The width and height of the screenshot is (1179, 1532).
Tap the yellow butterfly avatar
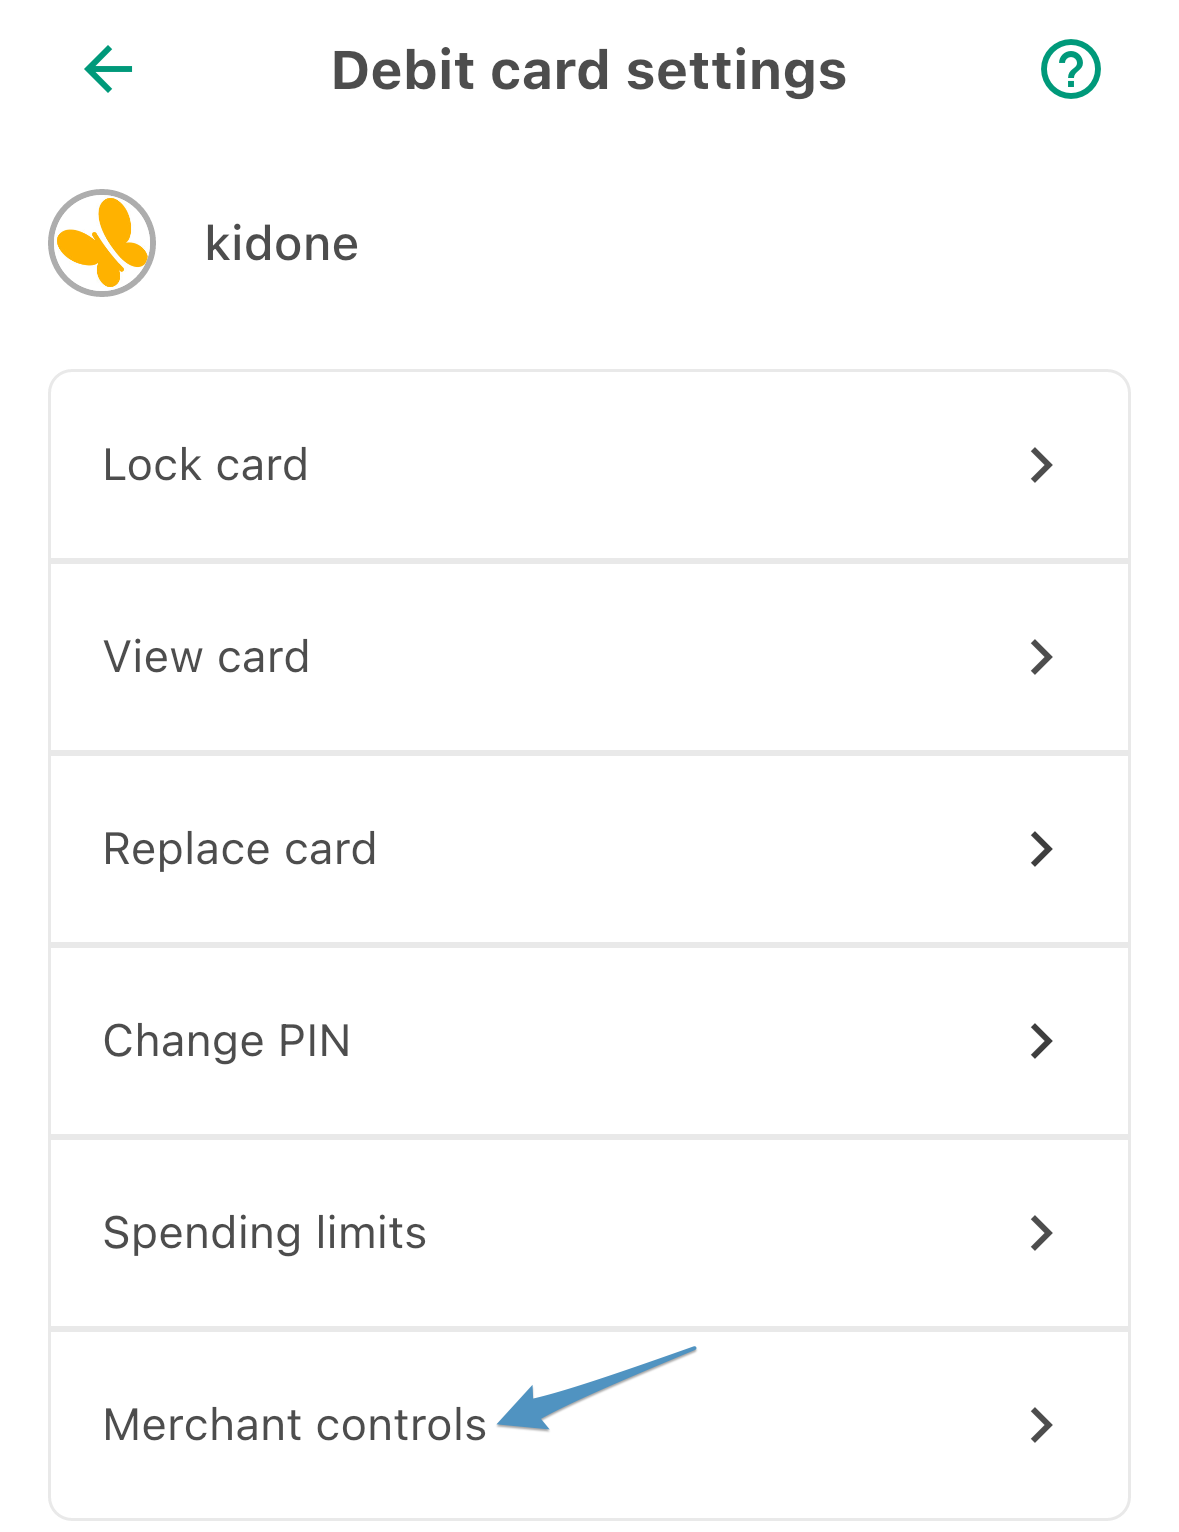click(x=102, y=243)
